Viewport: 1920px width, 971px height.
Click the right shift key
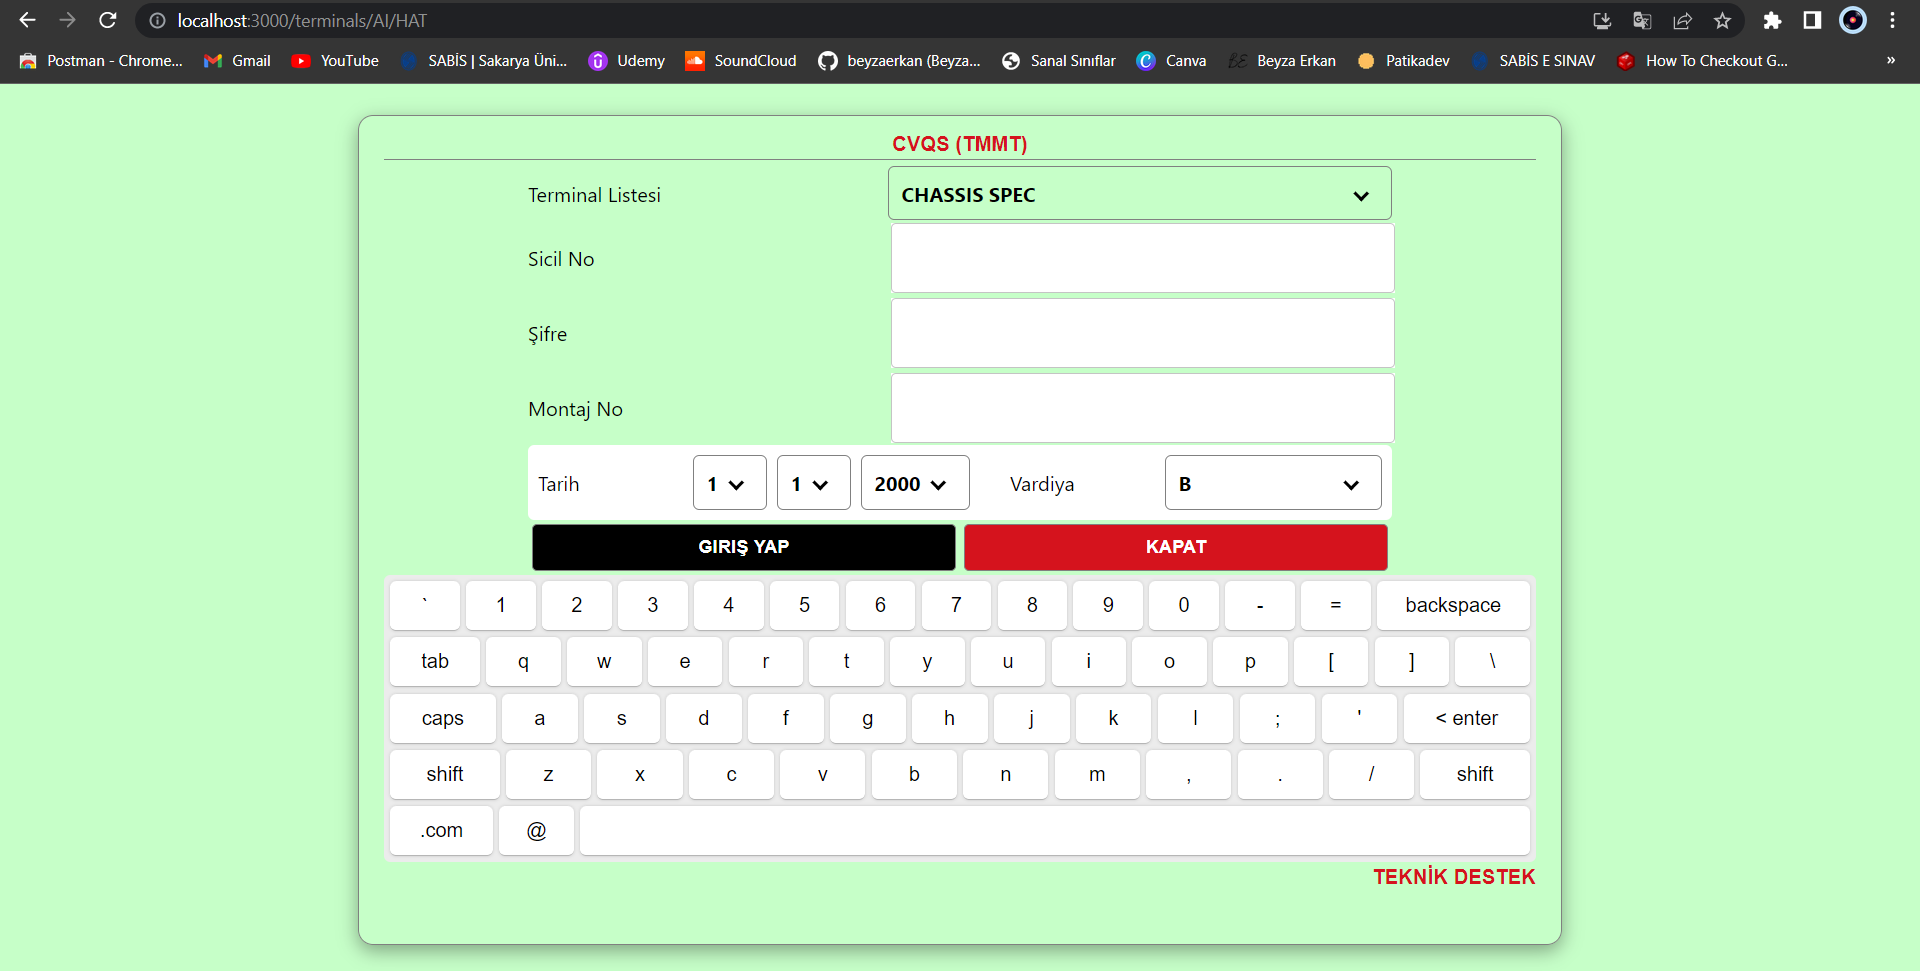coord(1475,774)
